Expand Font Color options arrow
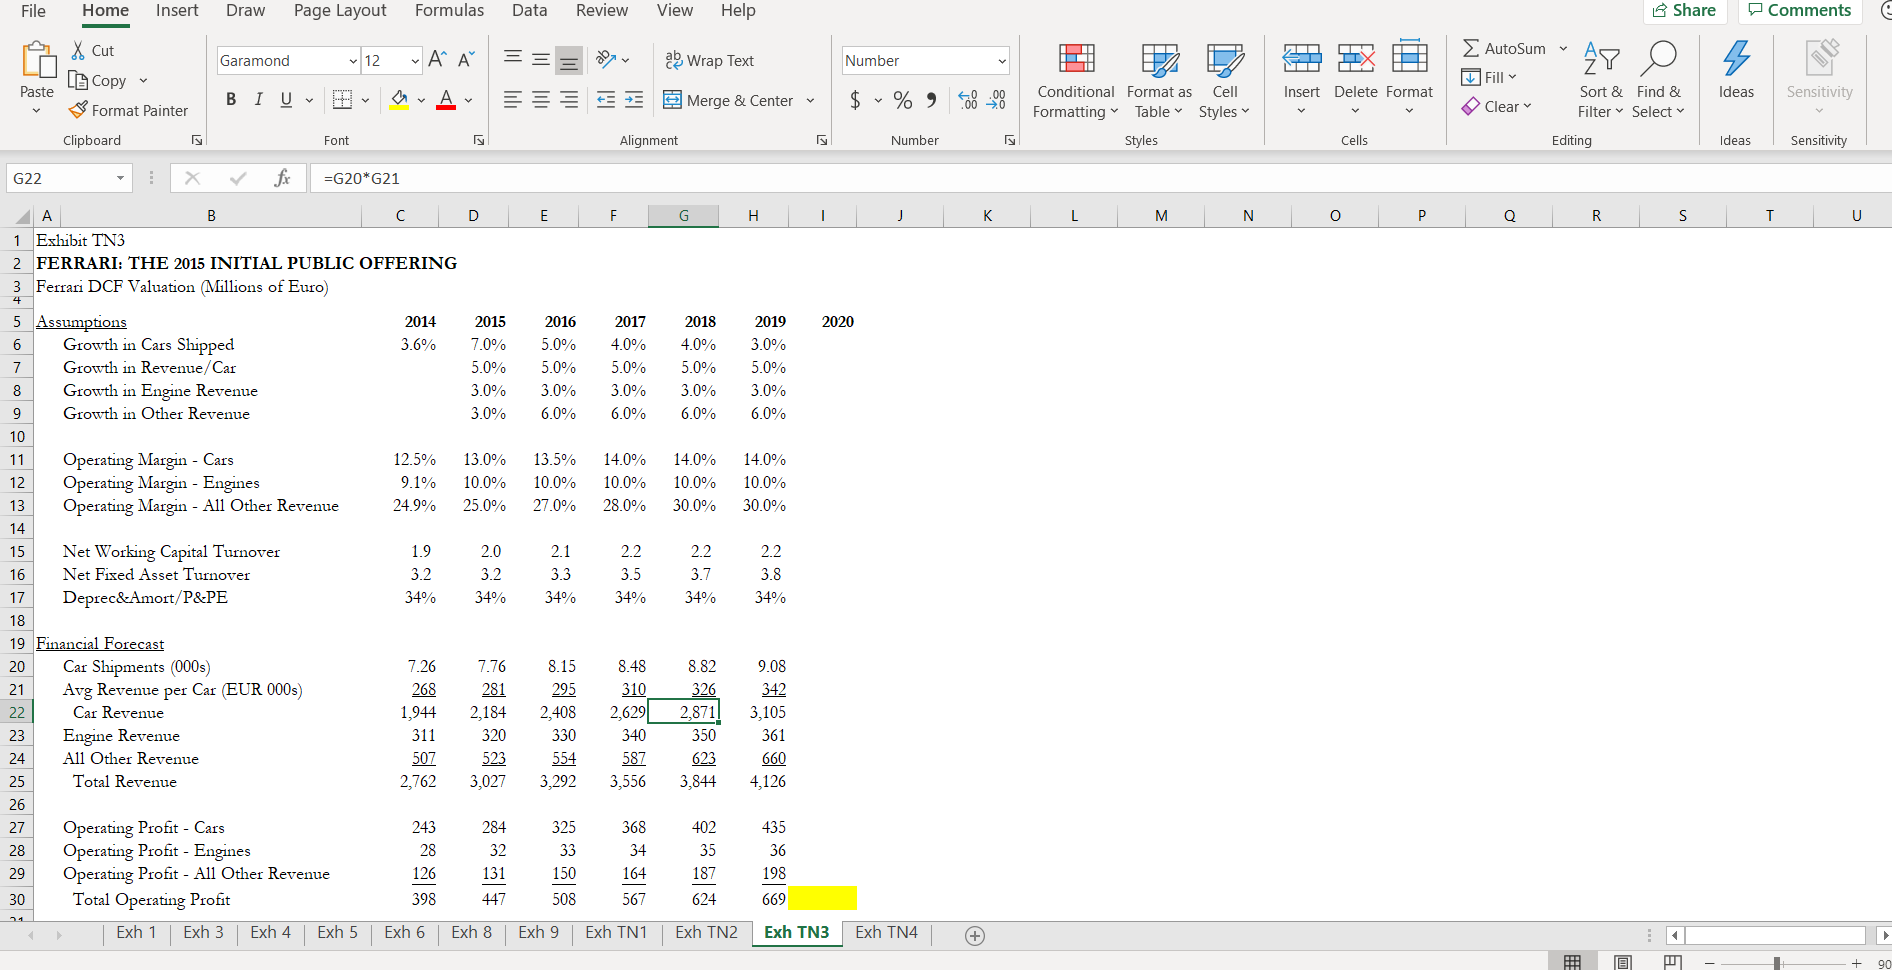1892x970 pixels. 468,100
